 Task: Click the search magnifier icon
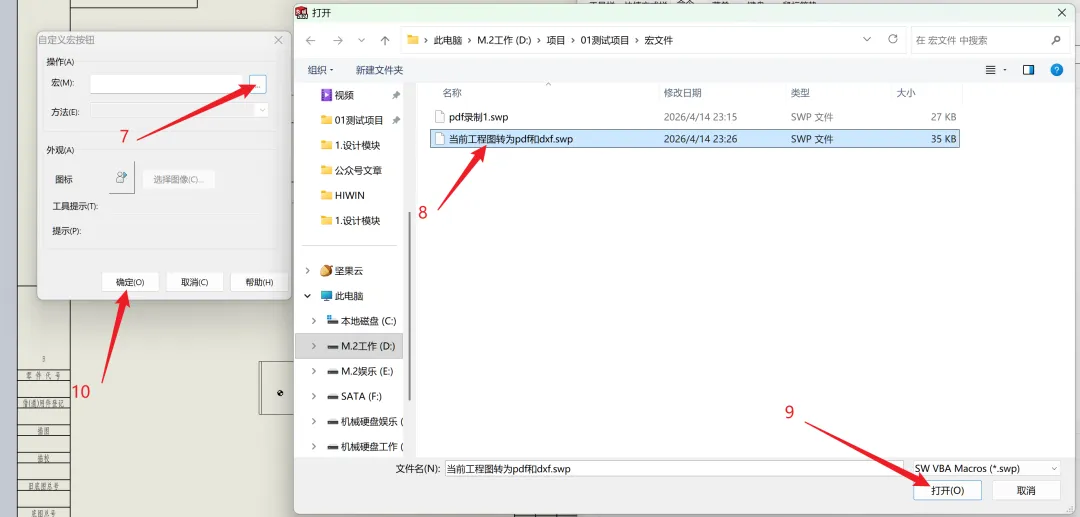pos(1056,41)
